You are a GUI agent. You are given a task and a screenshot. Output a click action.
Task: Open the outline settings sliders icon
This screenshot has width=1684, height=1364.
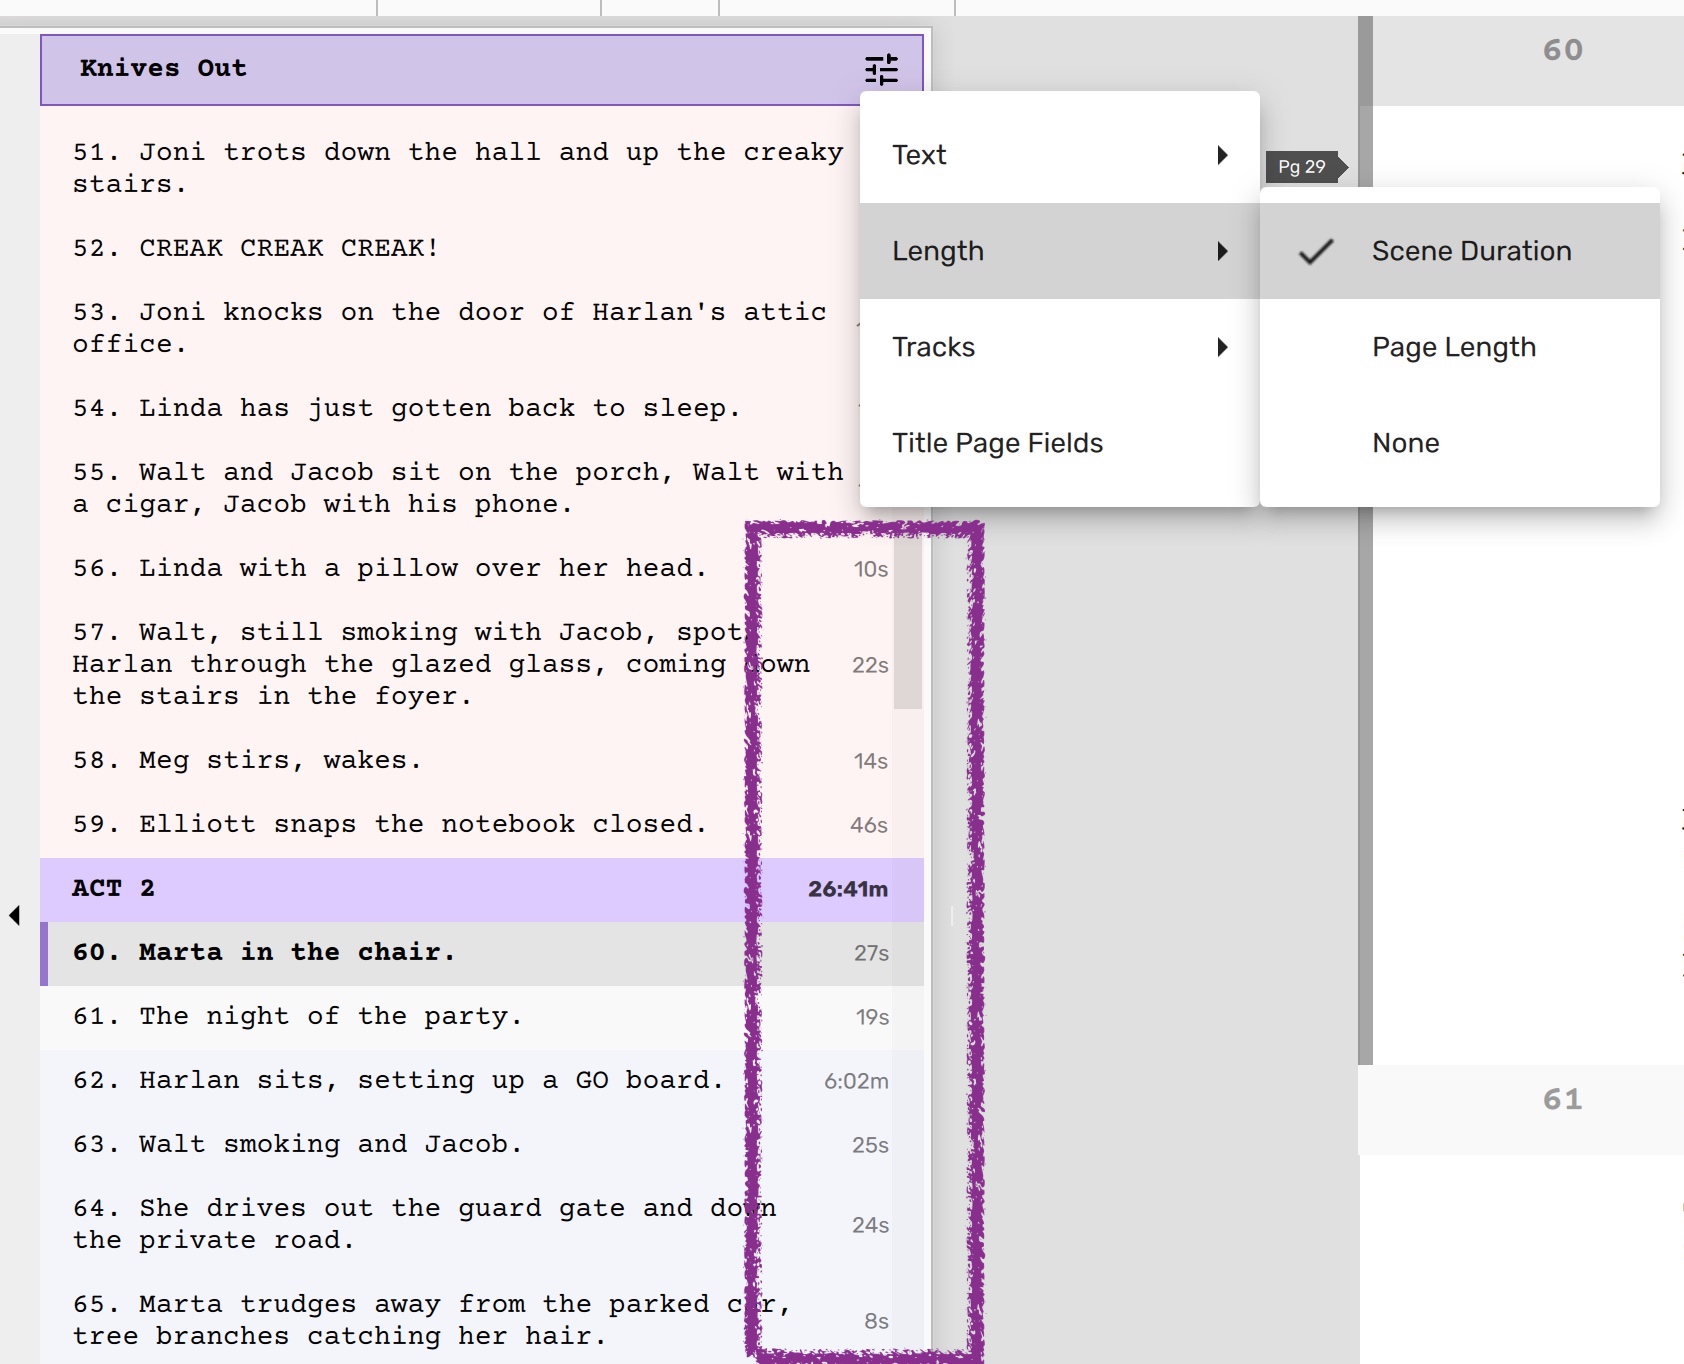click(881, 69)
